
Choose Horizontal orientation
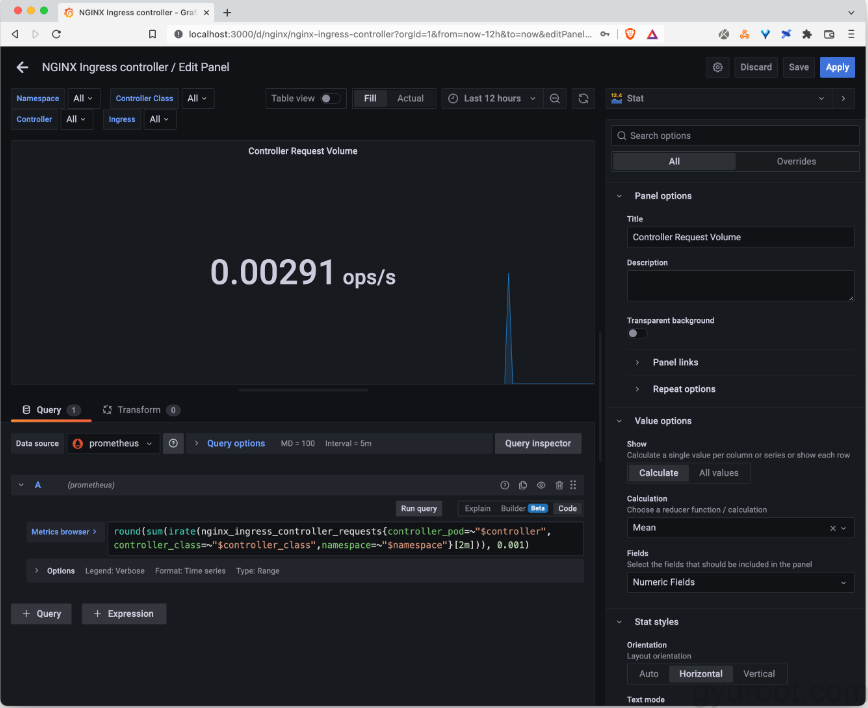point(701,674)
